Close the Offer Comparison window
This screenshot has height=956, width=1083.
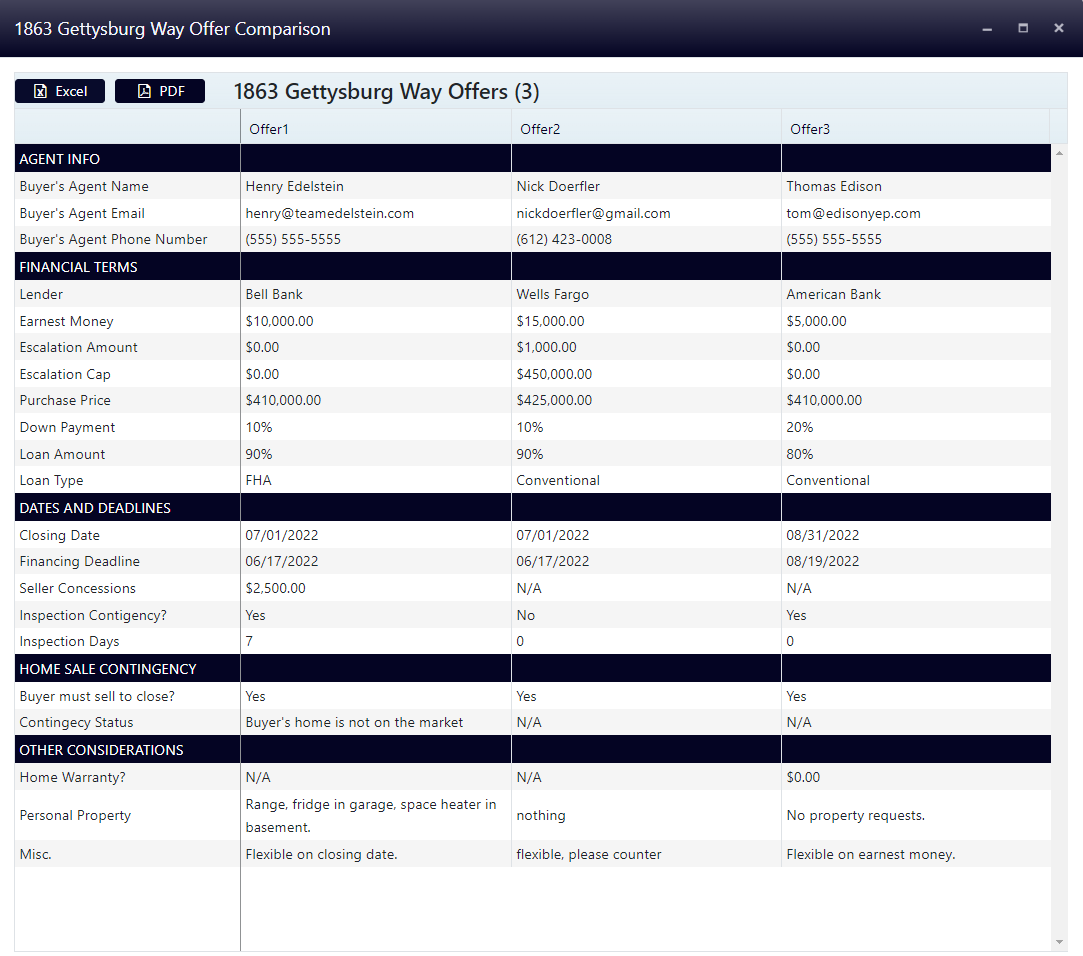pos(1059,29)
